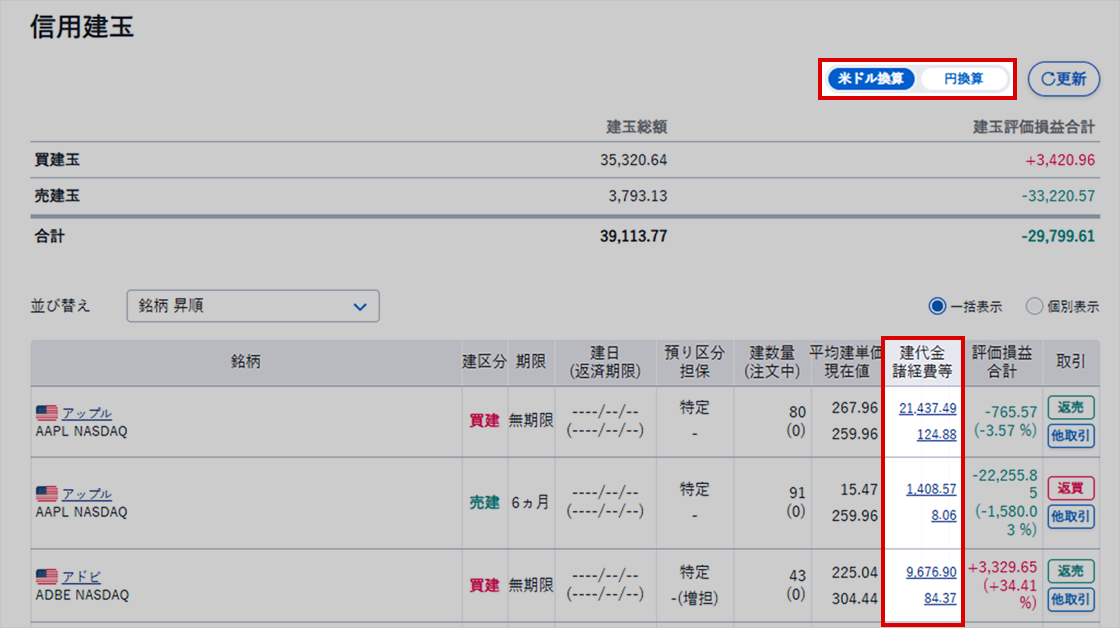Open the 21,437.49 建代金 link
Image resolution: width=1120 pixels, height=628 pixels.
click(928, 408)
